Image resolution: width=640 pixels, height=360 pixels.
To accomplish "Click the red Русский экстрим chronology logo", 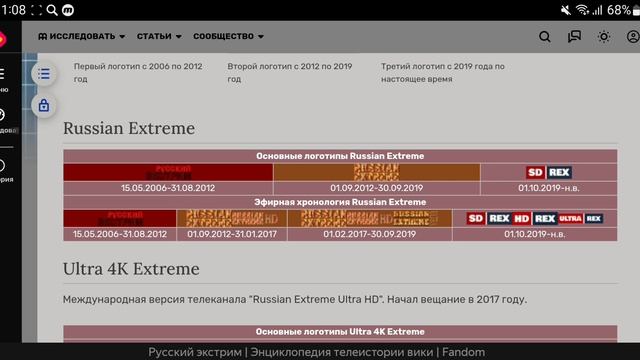I will [x=120, y=219].
